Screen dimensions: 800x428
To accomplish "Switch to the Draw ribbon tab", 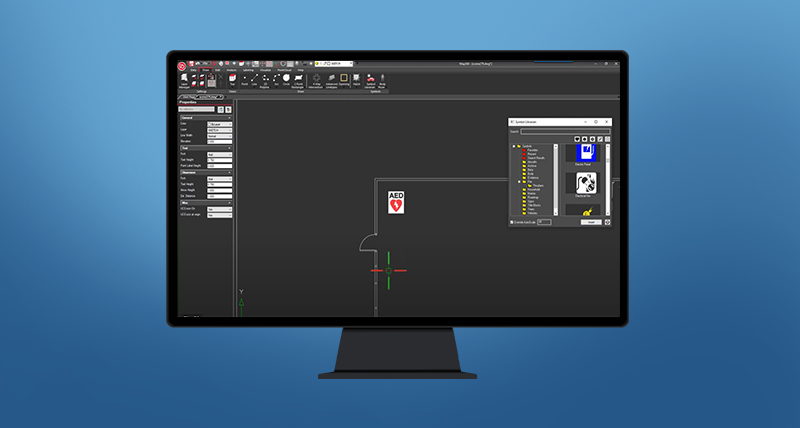I will (205, 69).
